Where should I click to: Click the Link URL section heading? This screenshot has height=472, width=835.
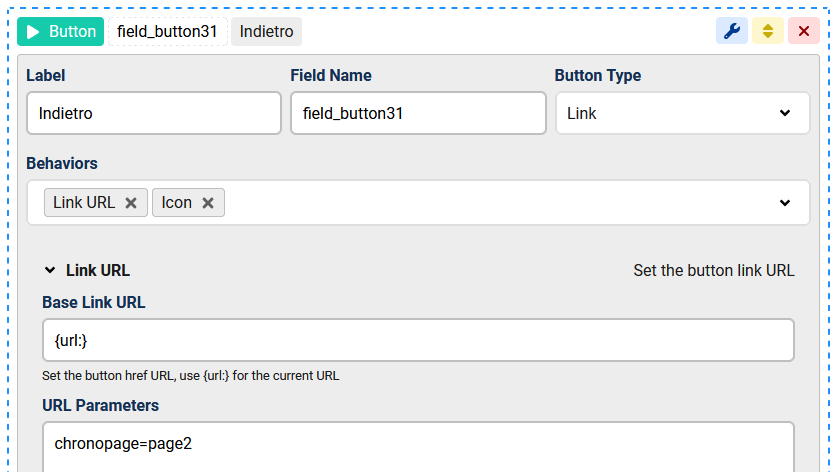click(98, 270)
